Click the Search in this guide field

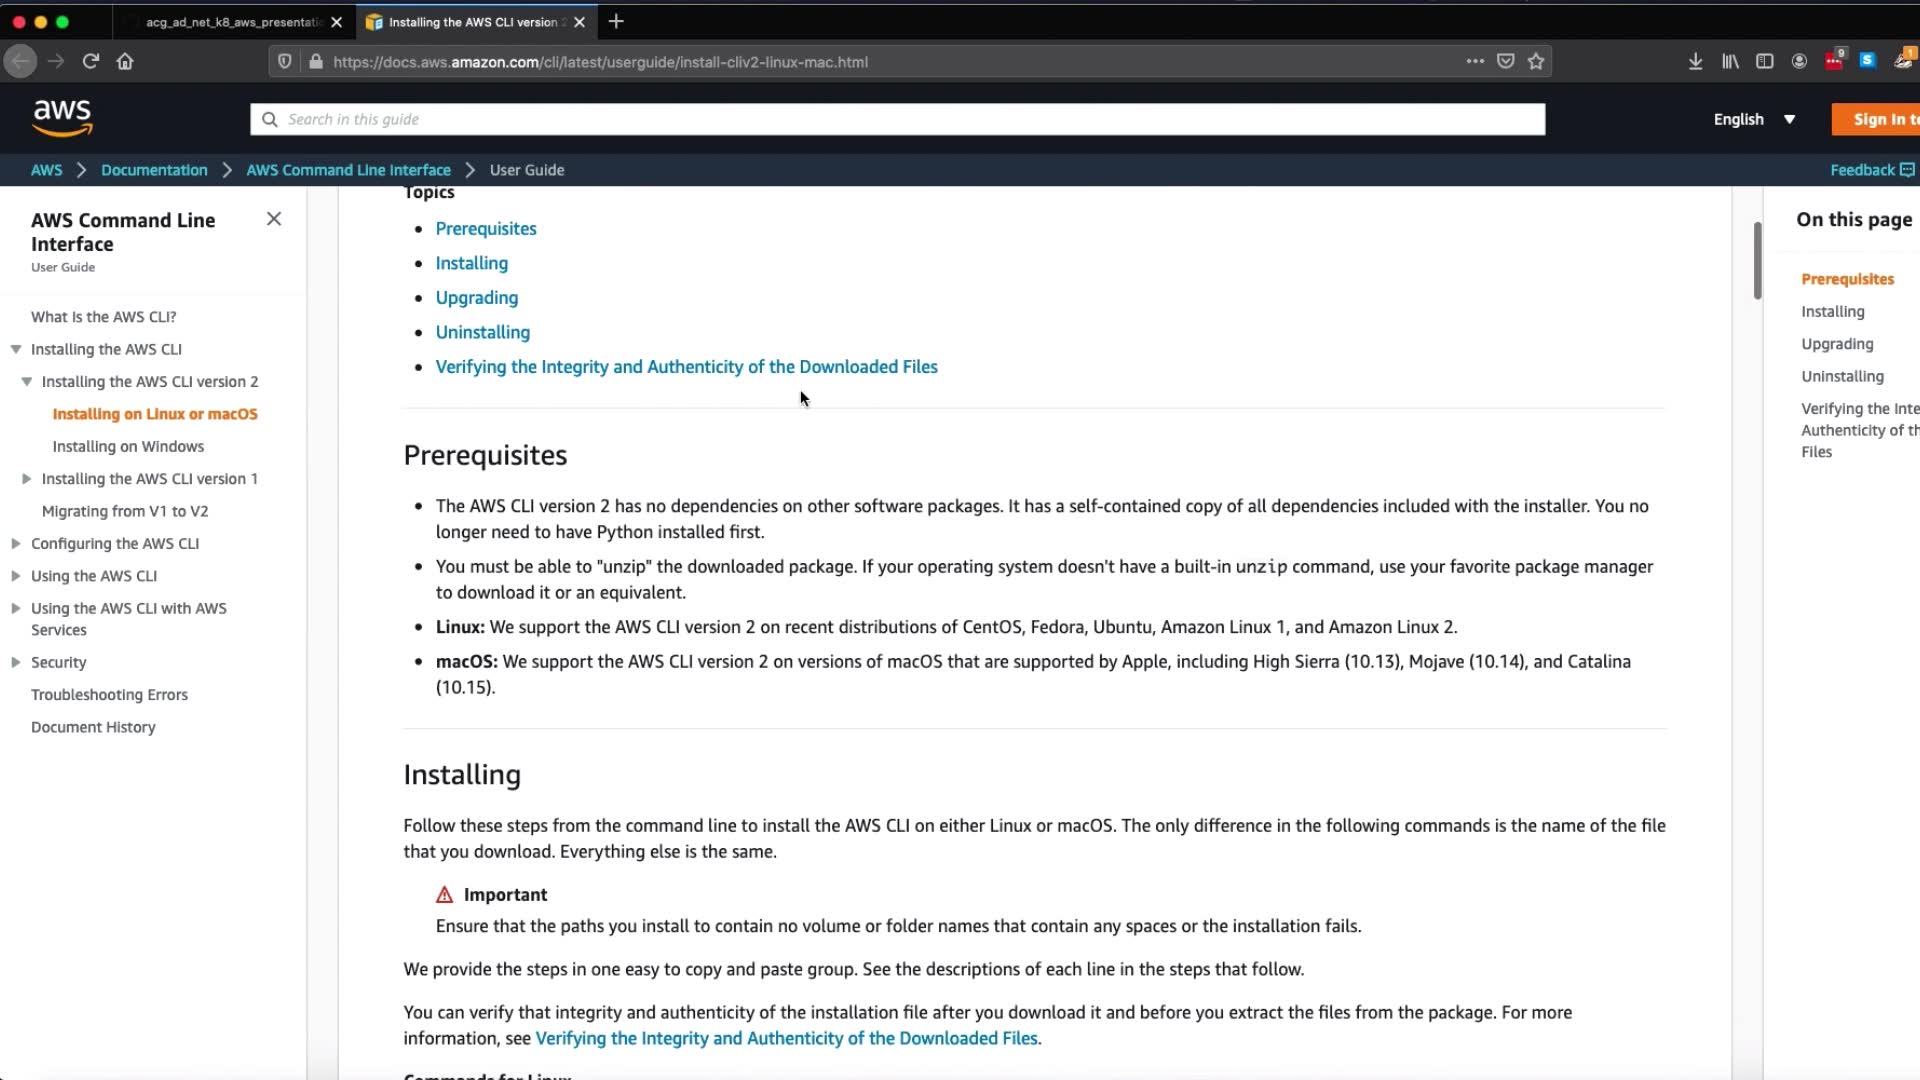[x=896, y=119]
